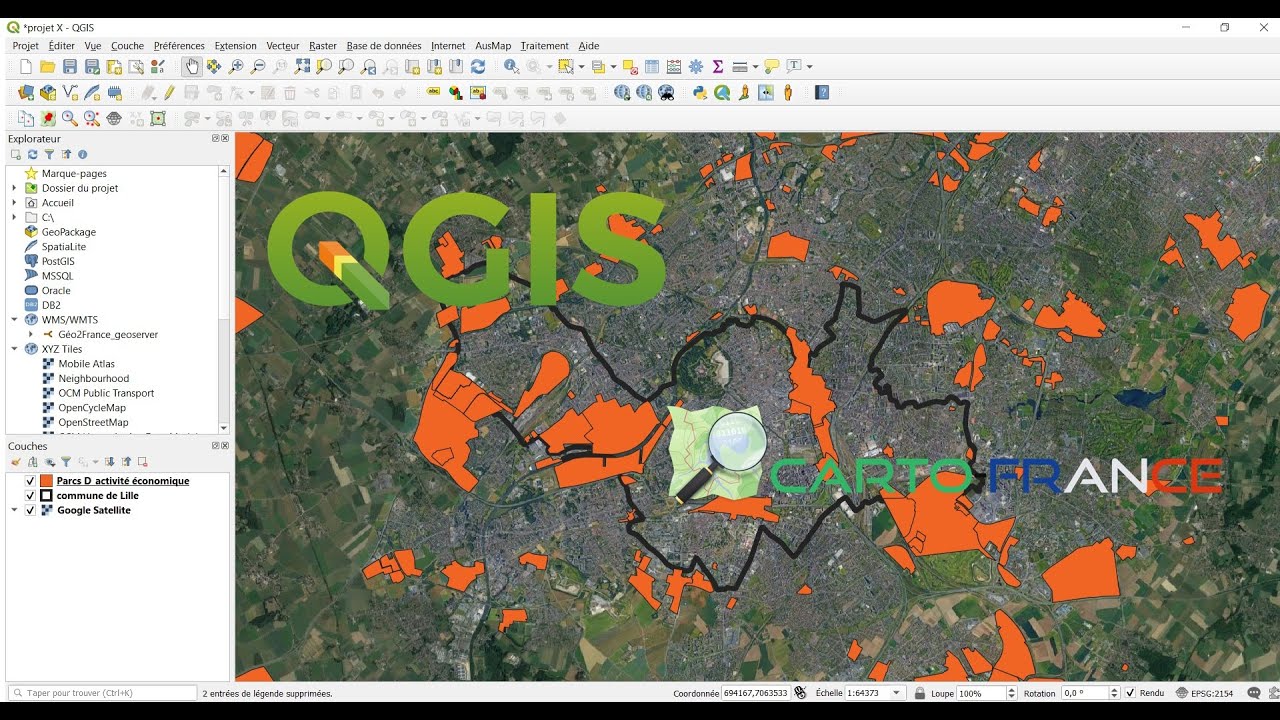This screenshot has height=720, width=1280.
Task: Open the Vecteur menu
Action: coord(283,46)
